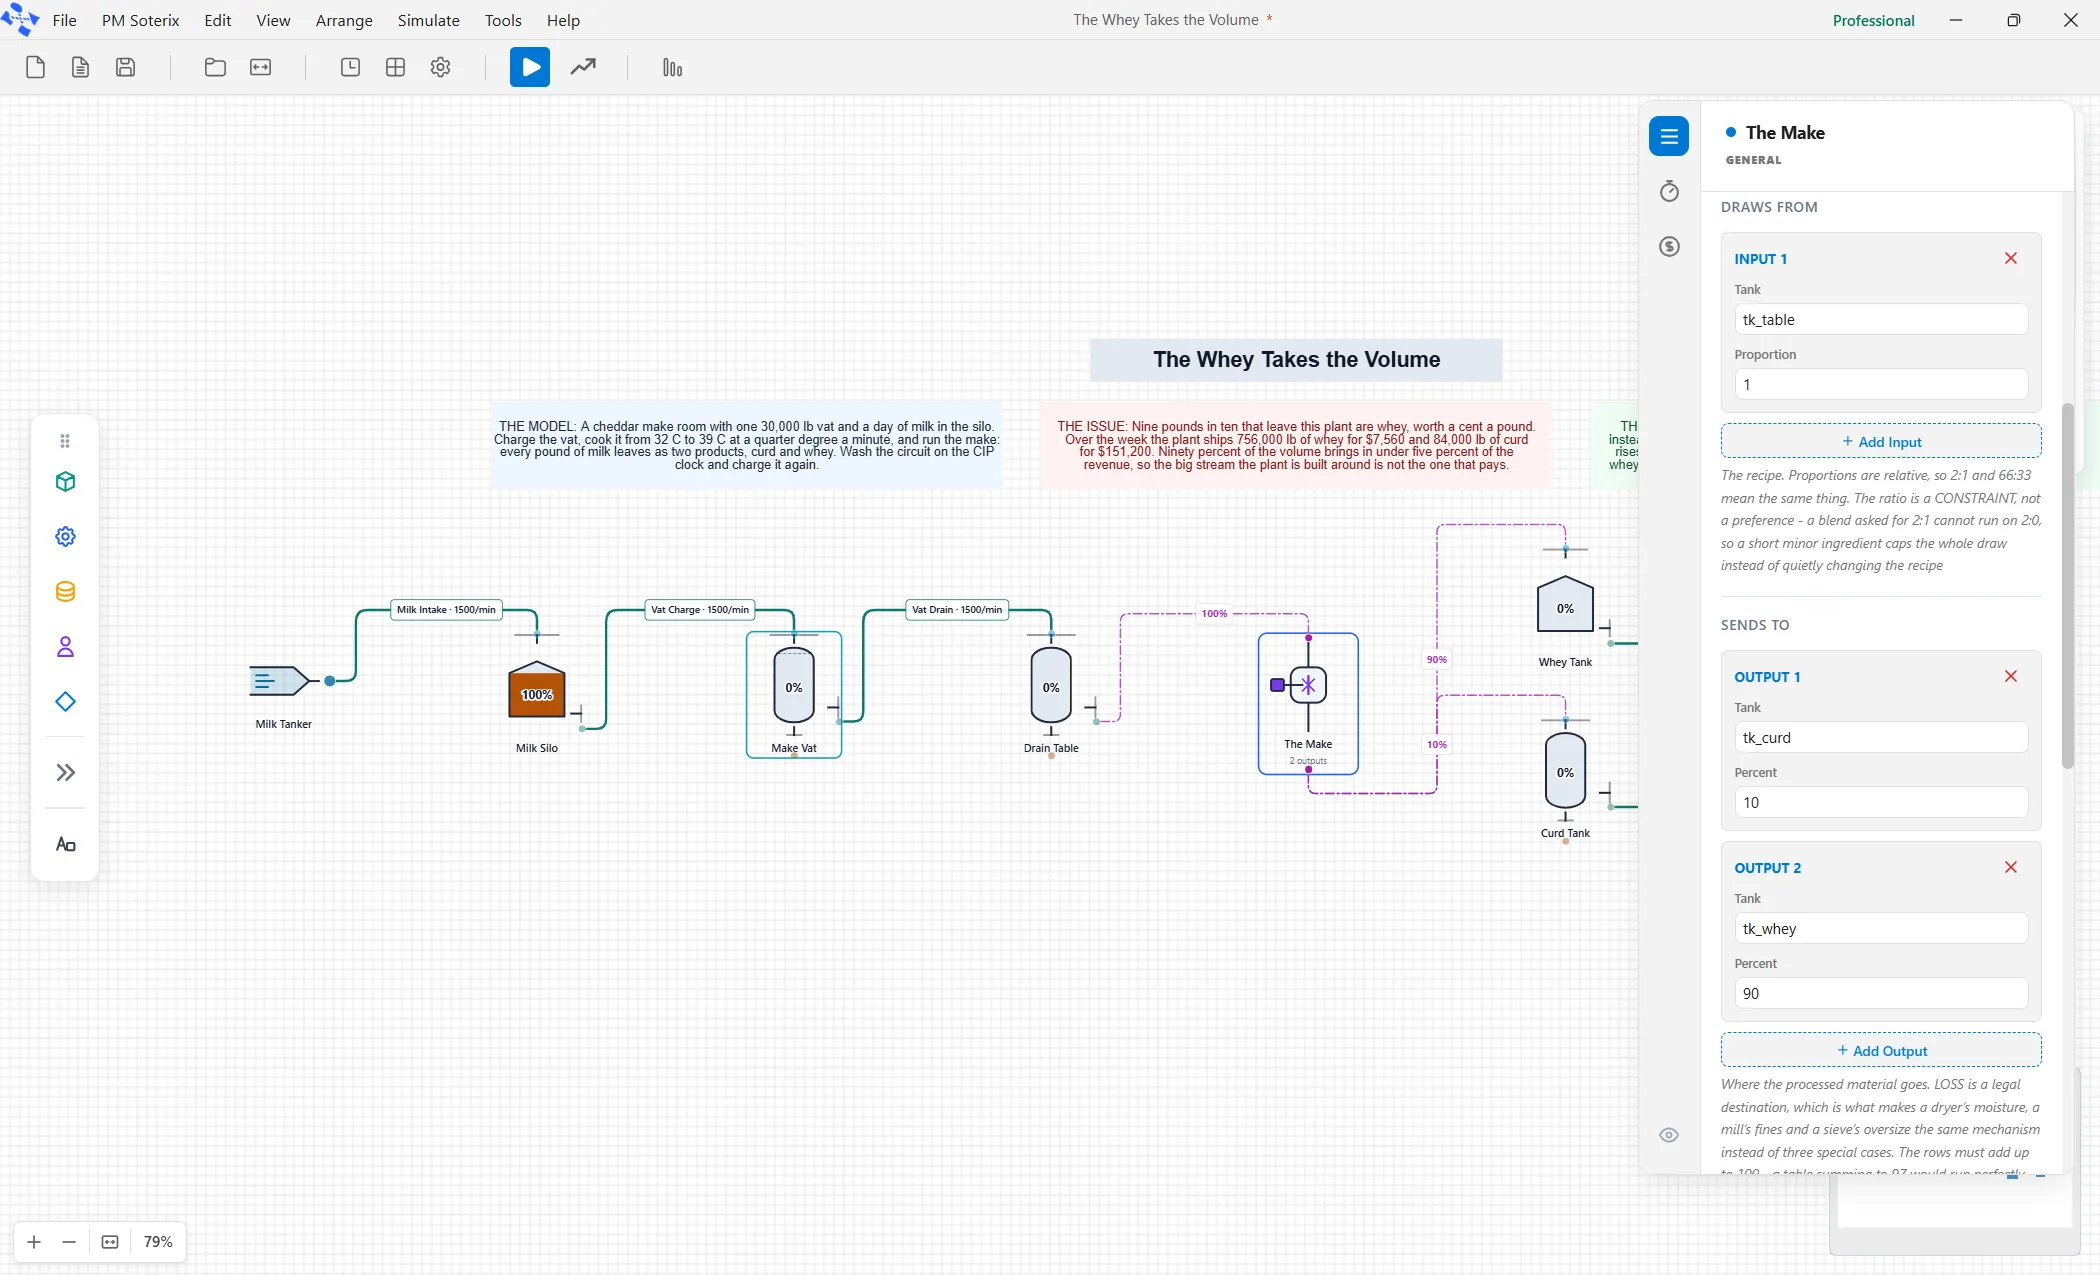The image size is (2100, 1275).
Task: Open the trend chart icon
Action: tap(583, 67)
